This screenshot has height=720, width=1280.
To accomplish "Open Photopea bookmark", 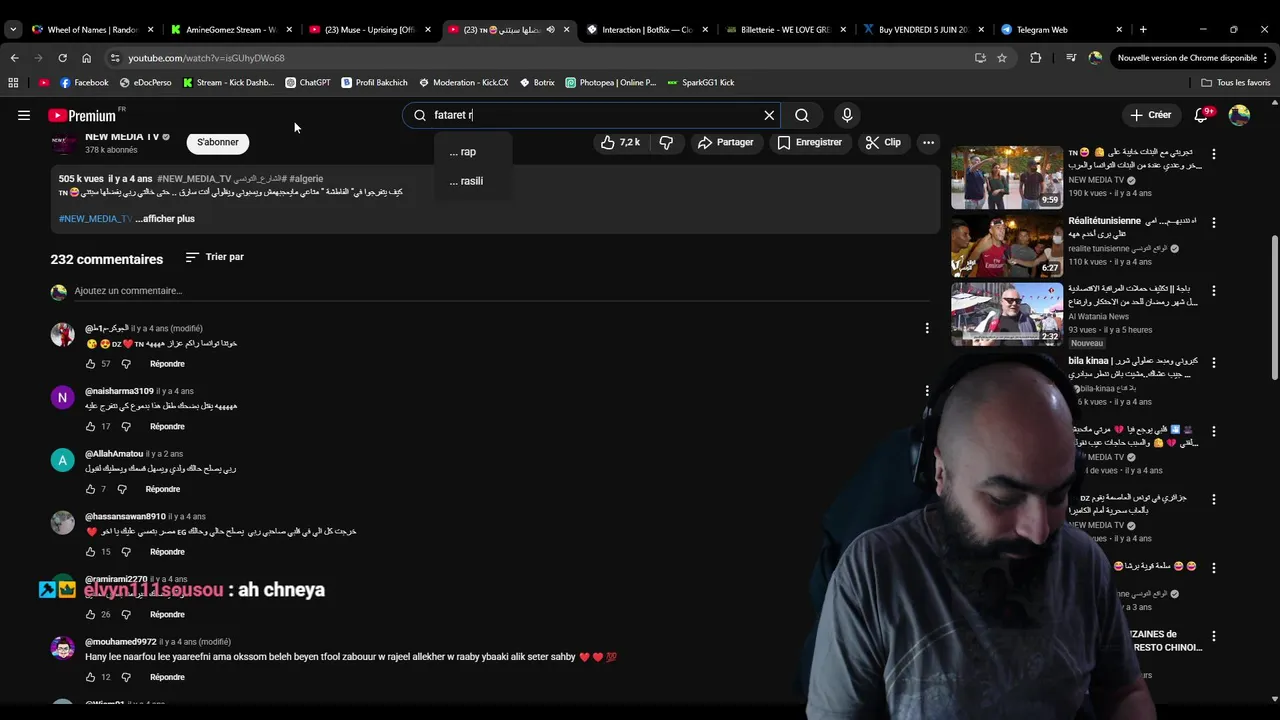I will pyautogui.click(x=611, y=83).
